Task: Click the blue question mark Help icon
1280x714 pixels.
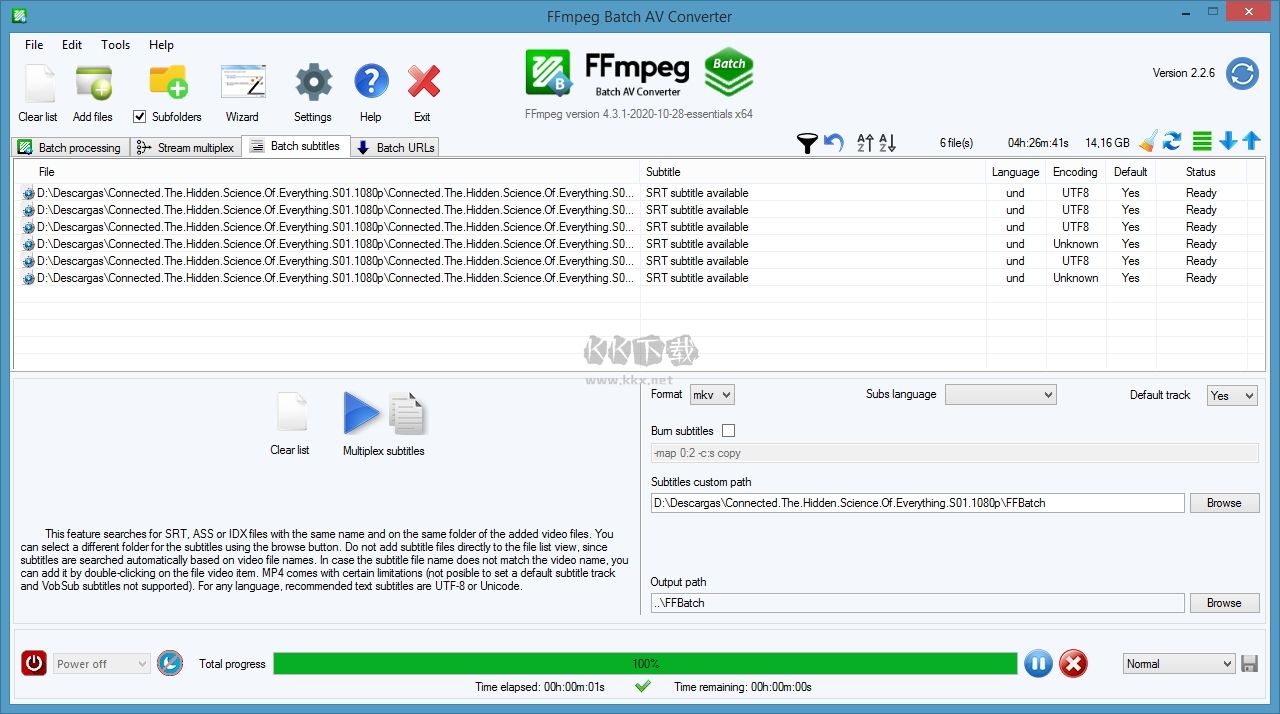Action: (371, 82)
